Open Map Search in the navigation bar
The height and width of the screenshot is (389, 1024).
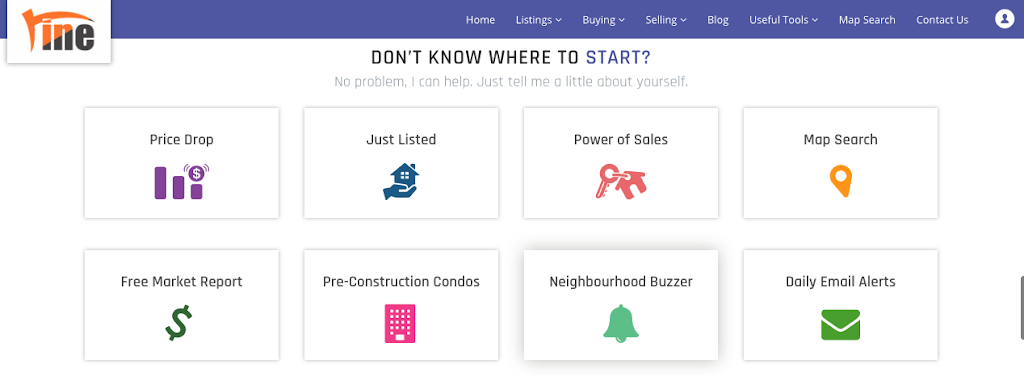tap(867, 20)
